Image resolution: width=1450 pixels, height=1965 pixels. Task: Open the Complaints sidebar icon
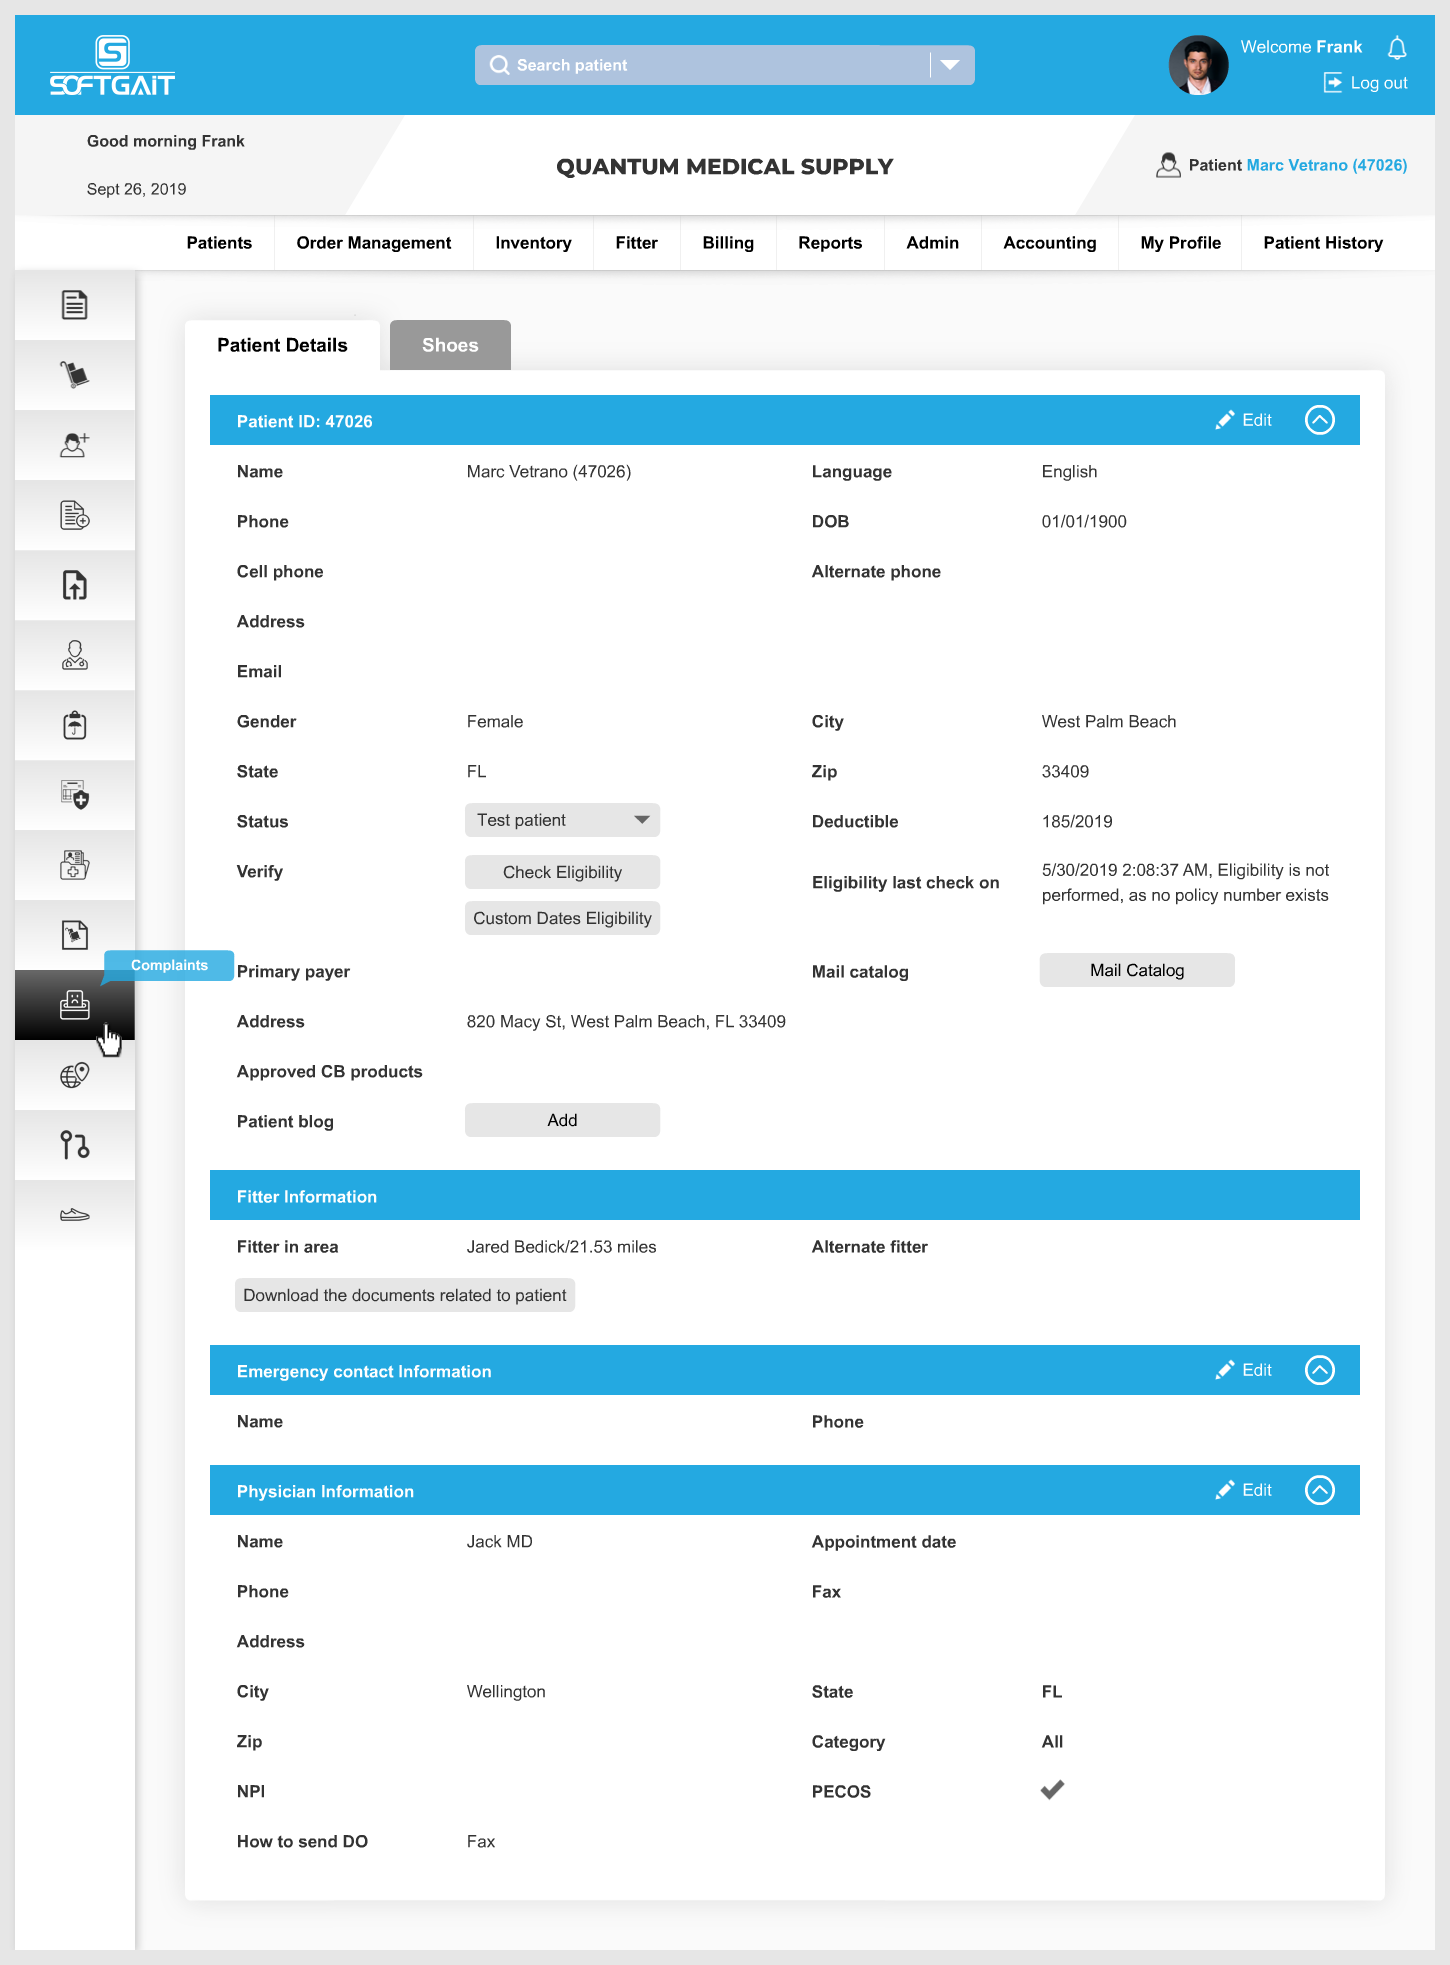pos(75,1004)
